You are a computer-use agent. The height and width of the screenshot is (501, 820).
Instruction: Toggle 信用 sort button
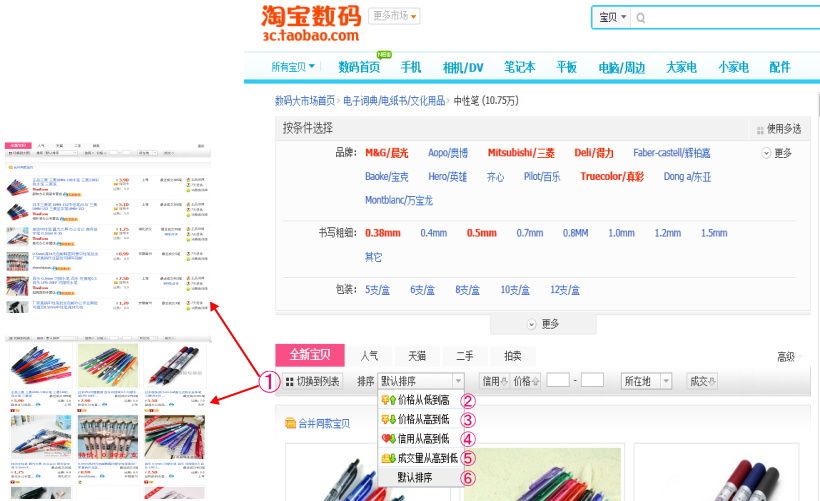click(496, 381)
